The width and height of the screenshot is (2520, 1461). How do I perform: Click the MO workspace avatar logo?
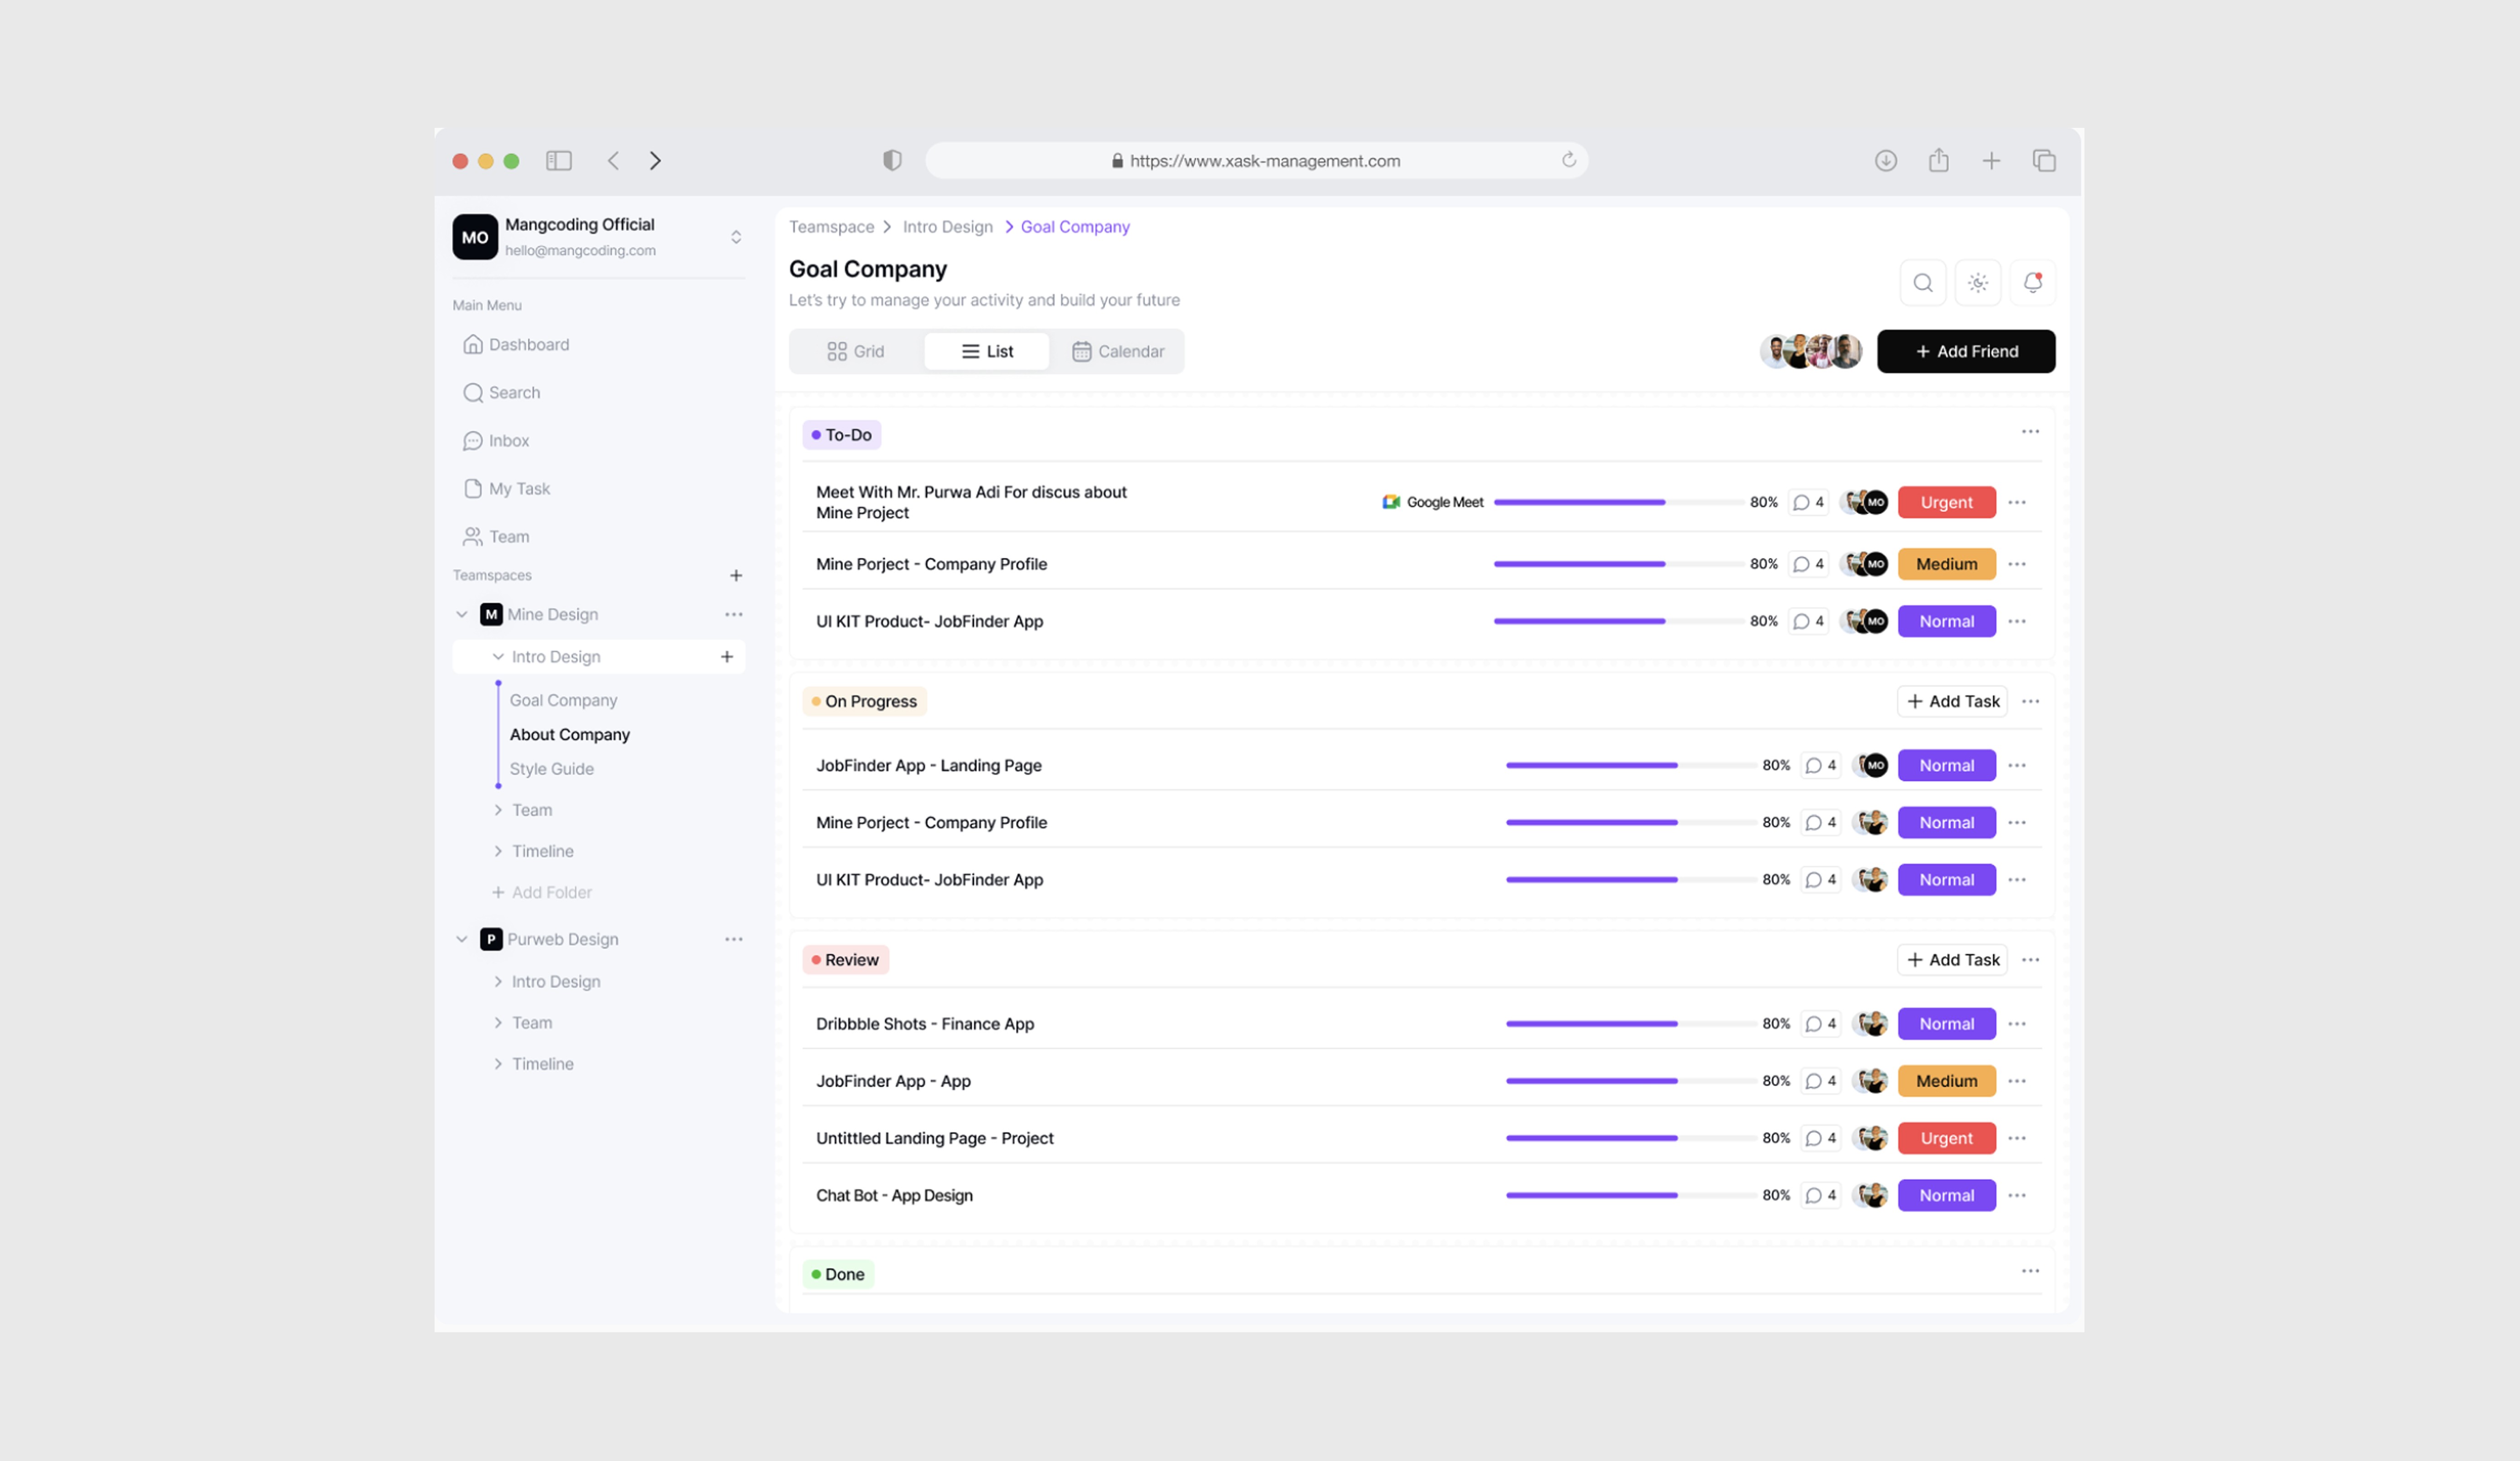coord(475,237)
